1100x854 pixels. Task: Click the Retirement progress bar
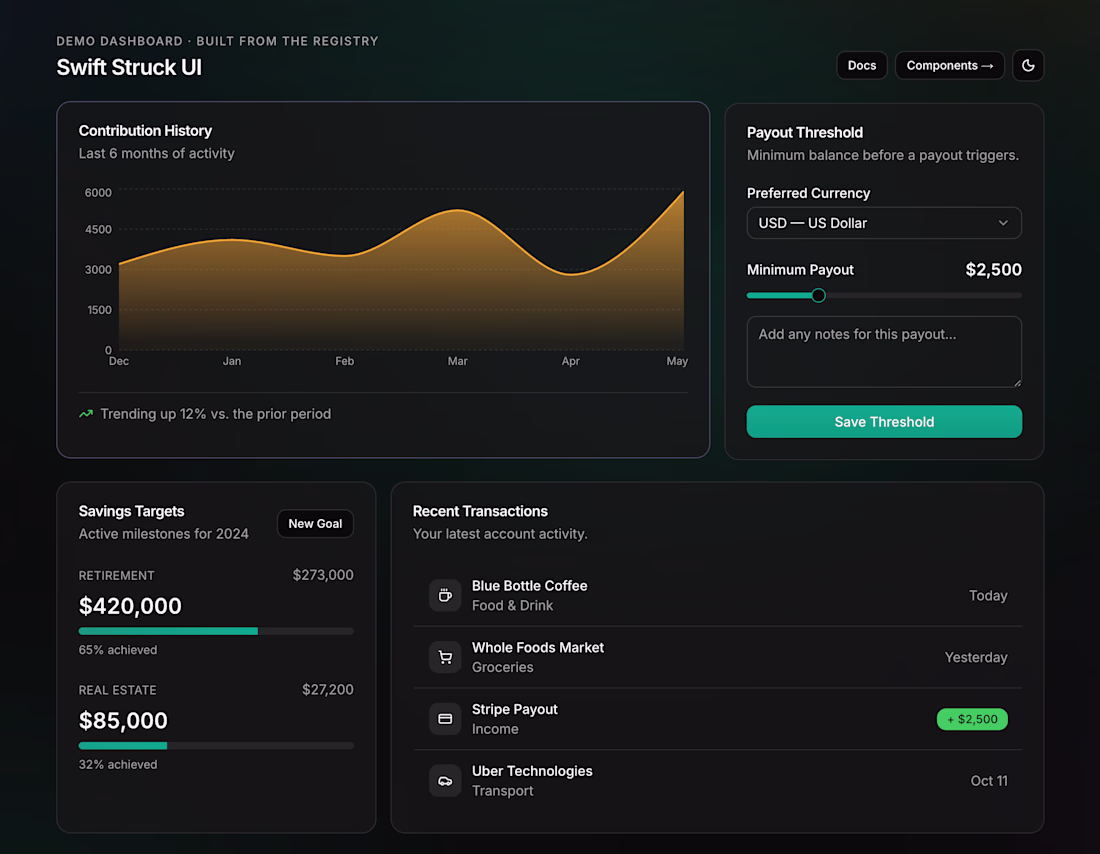pyautogui.click(x=216, y=632)
